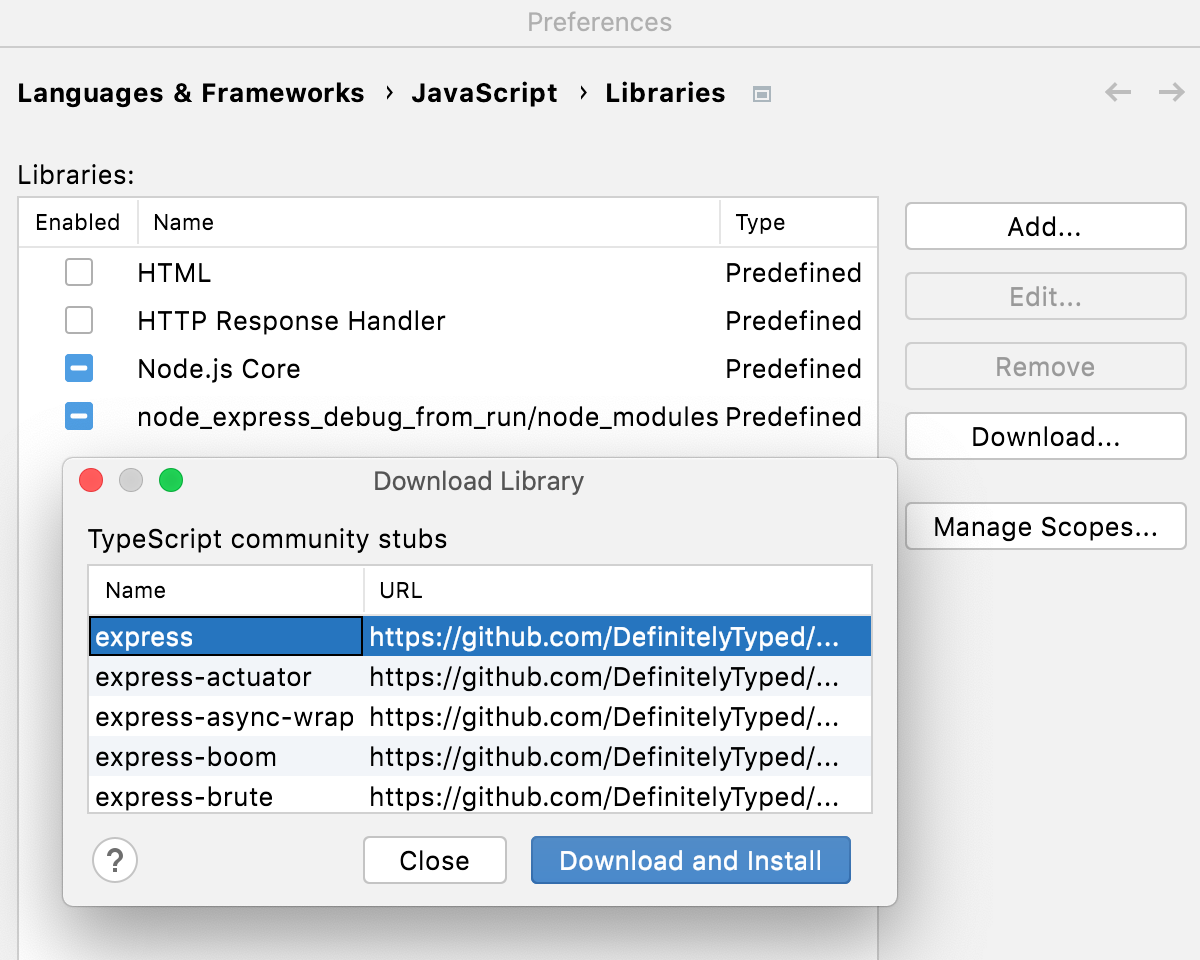Navigate to Languages & Frameworks breadcrumb
Image resolution: width=1200 pixels, height=960 pixels.
coord(190,92)
